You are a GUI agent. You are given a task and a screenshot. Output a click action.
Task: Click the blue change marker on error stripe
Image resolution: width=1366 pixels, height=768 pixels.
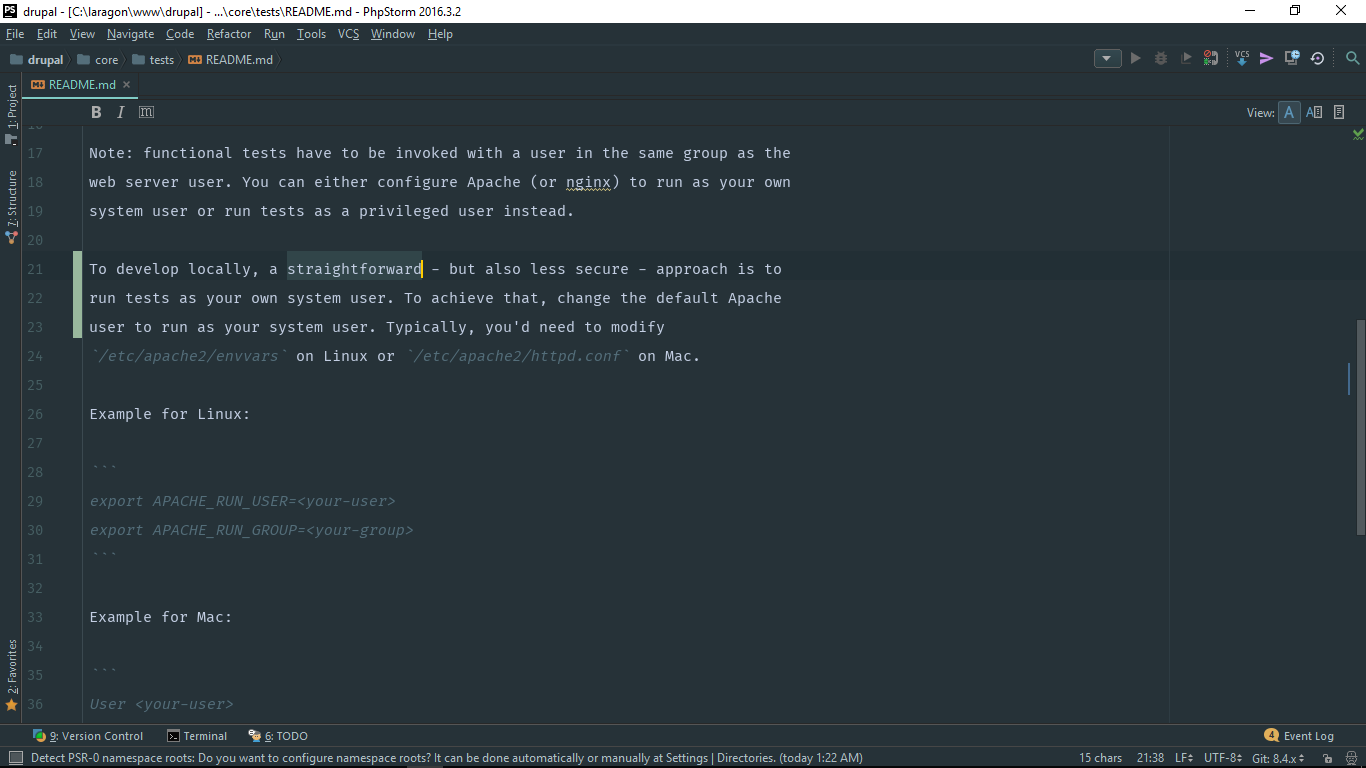[1348, 378]
